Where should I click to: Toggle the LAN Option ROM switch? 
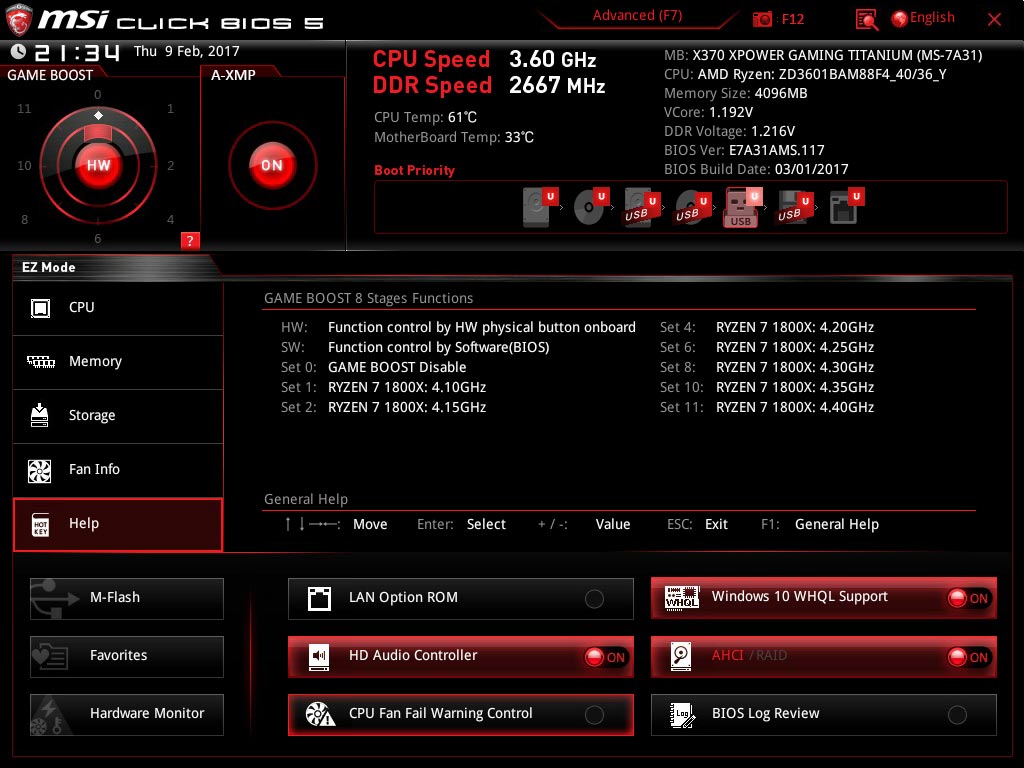pos(594,598)
